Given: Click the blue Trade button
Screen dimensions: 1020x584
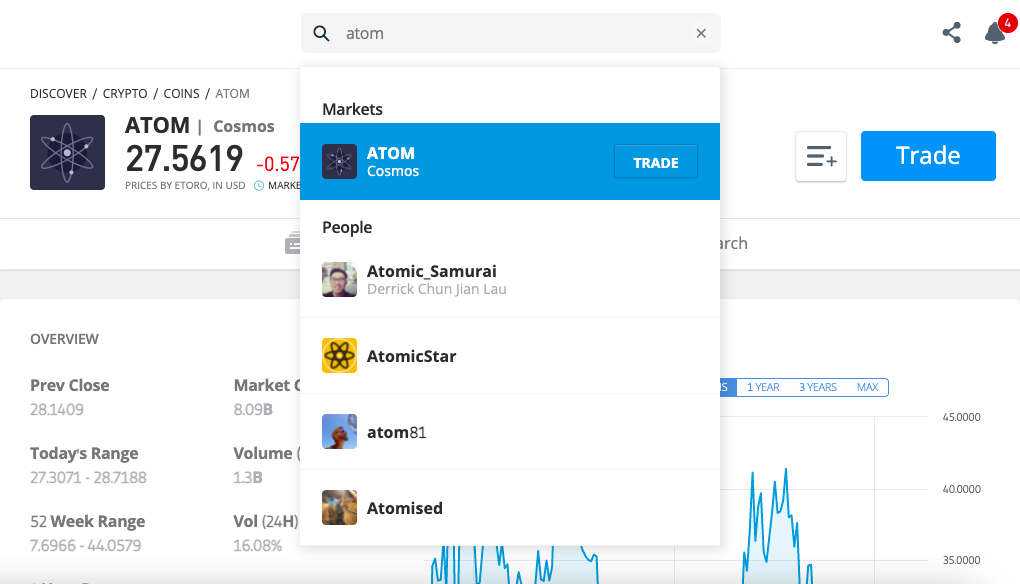Looking at the screenshot, I should [928, 156].
